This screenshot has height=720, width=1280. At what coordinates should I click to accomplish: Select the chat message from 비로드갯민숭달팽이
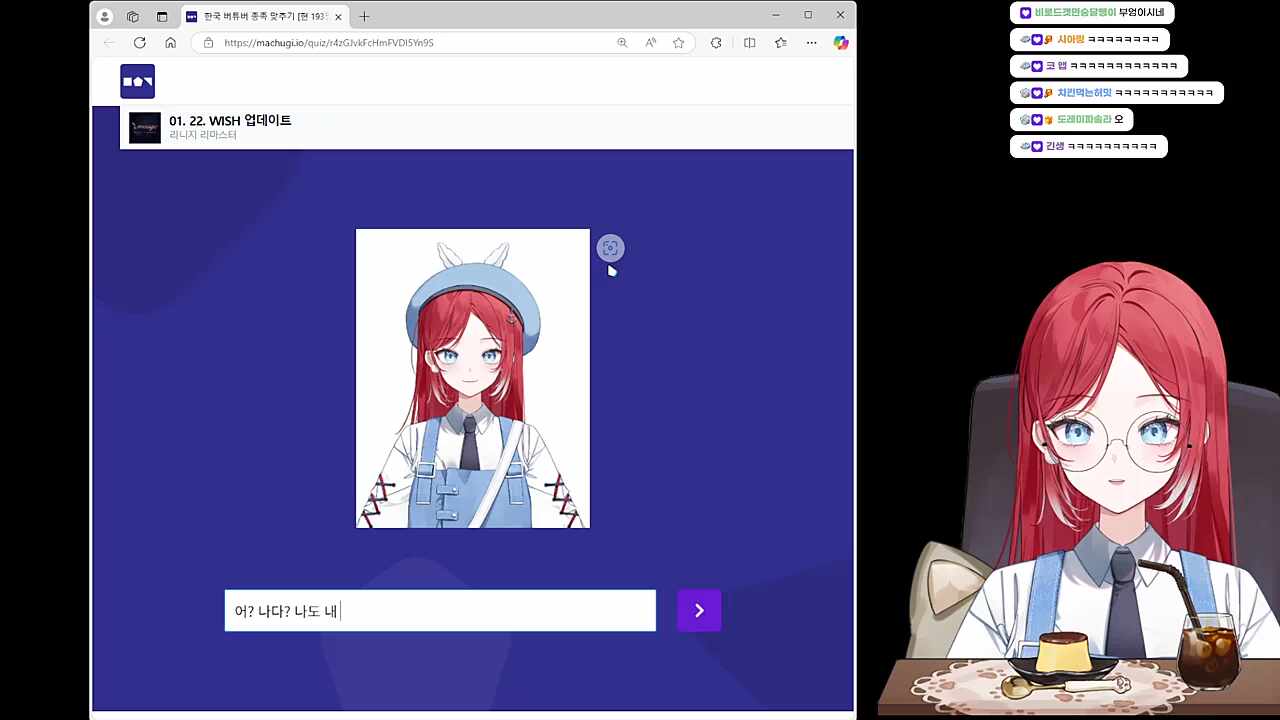coord(1092,13)
